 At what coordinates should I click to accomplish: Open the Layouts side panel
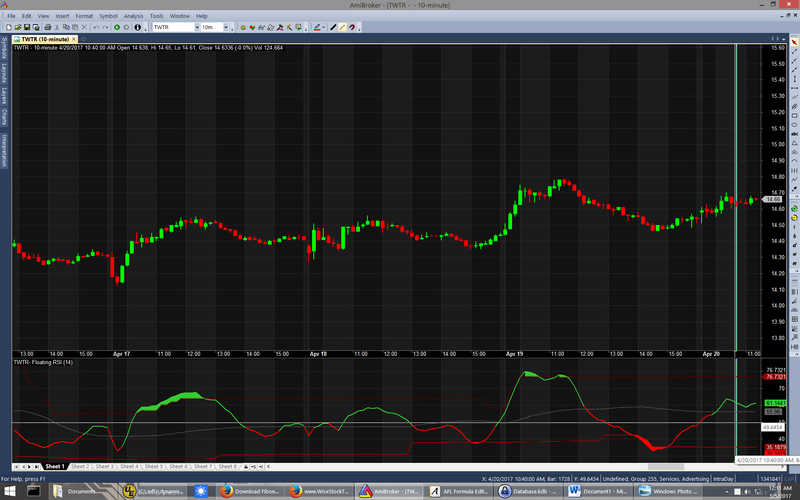(x=4, y=73)
